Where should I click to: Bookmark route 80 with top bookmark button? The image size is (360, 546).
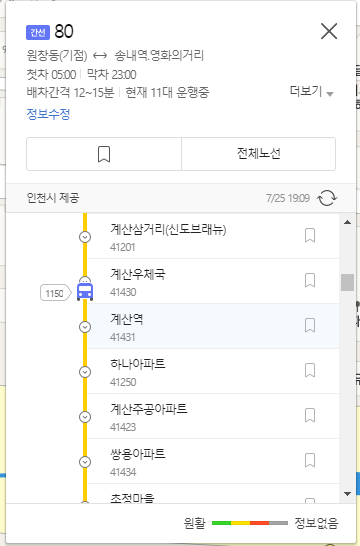pos(104,154)
